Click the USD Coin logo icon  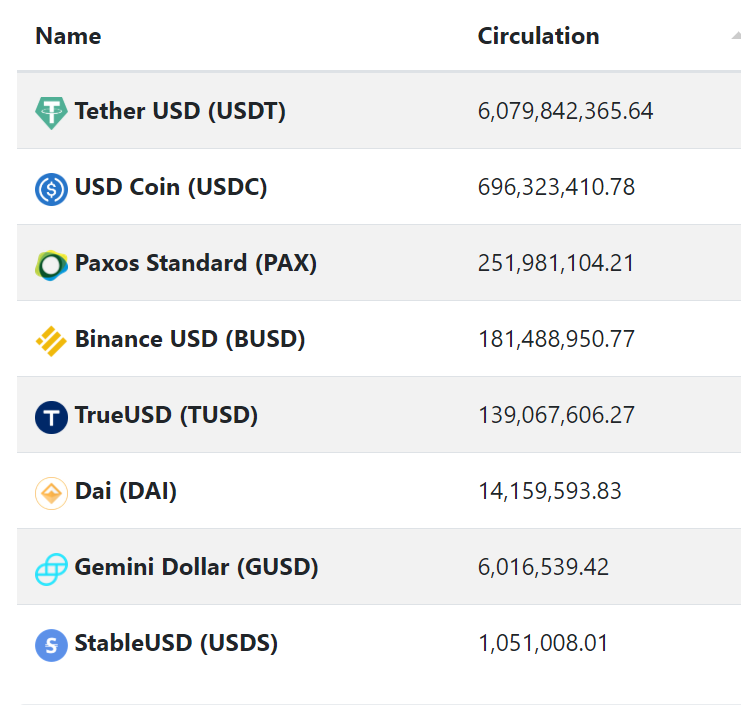(x=51, y=188)
